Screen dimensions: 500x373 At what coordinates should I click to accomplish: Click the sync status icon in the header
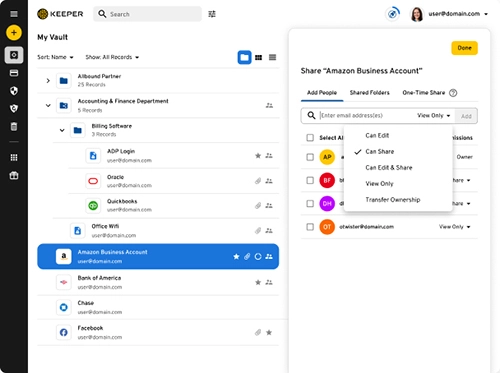(x=393, y=14)
